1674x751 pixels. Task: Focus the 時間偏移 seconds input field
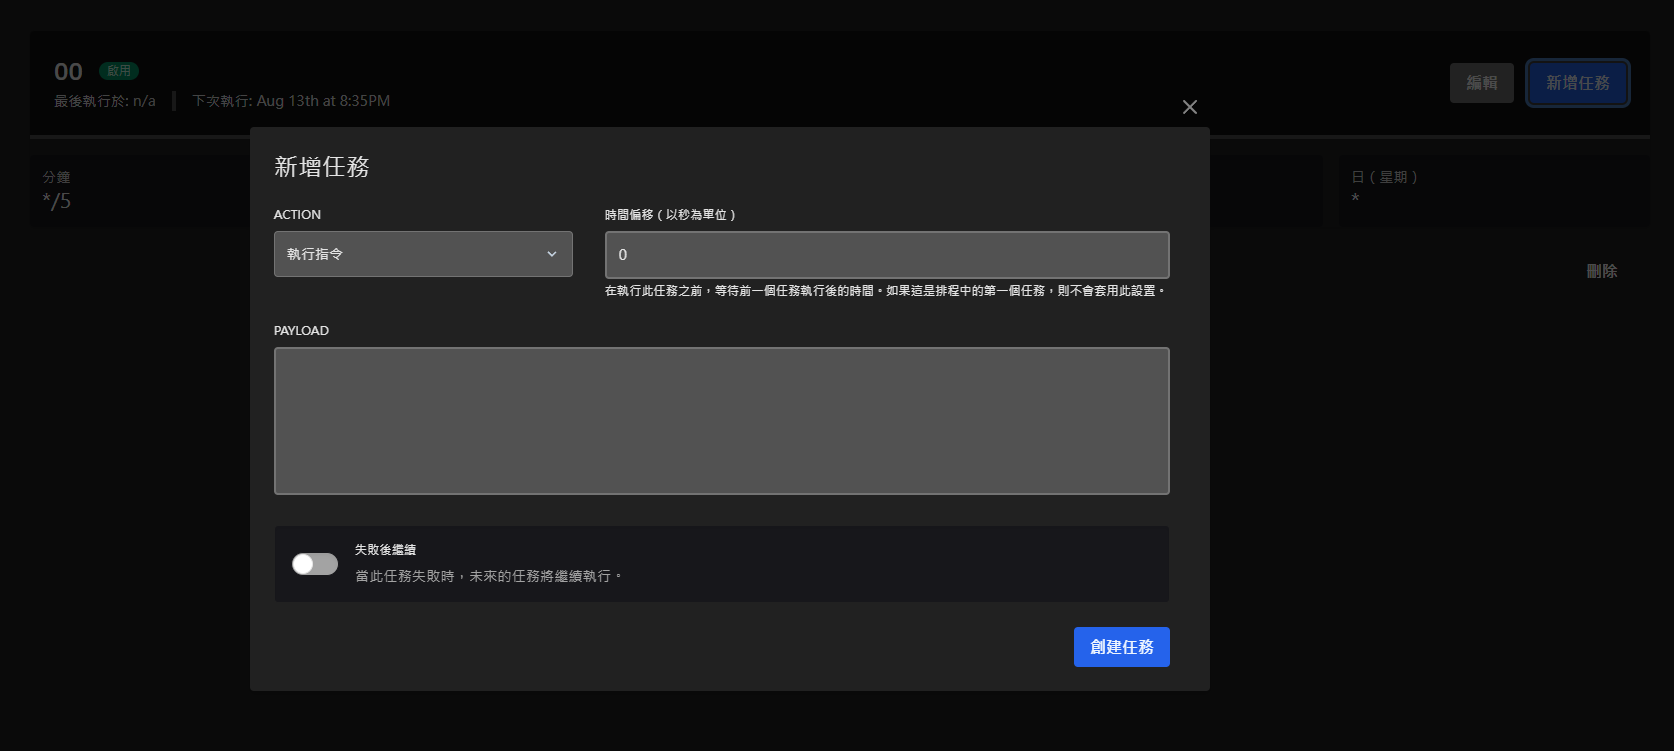click(x=886, y=255)
